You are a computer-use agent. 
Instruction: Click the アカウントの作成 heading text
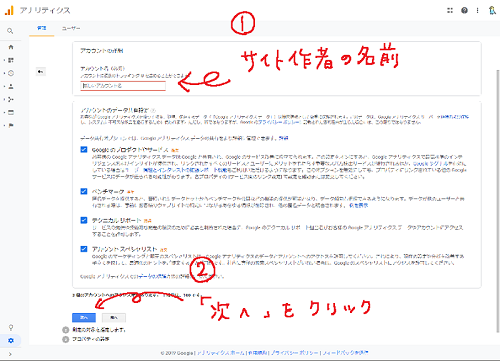click(x=102, y=51)
